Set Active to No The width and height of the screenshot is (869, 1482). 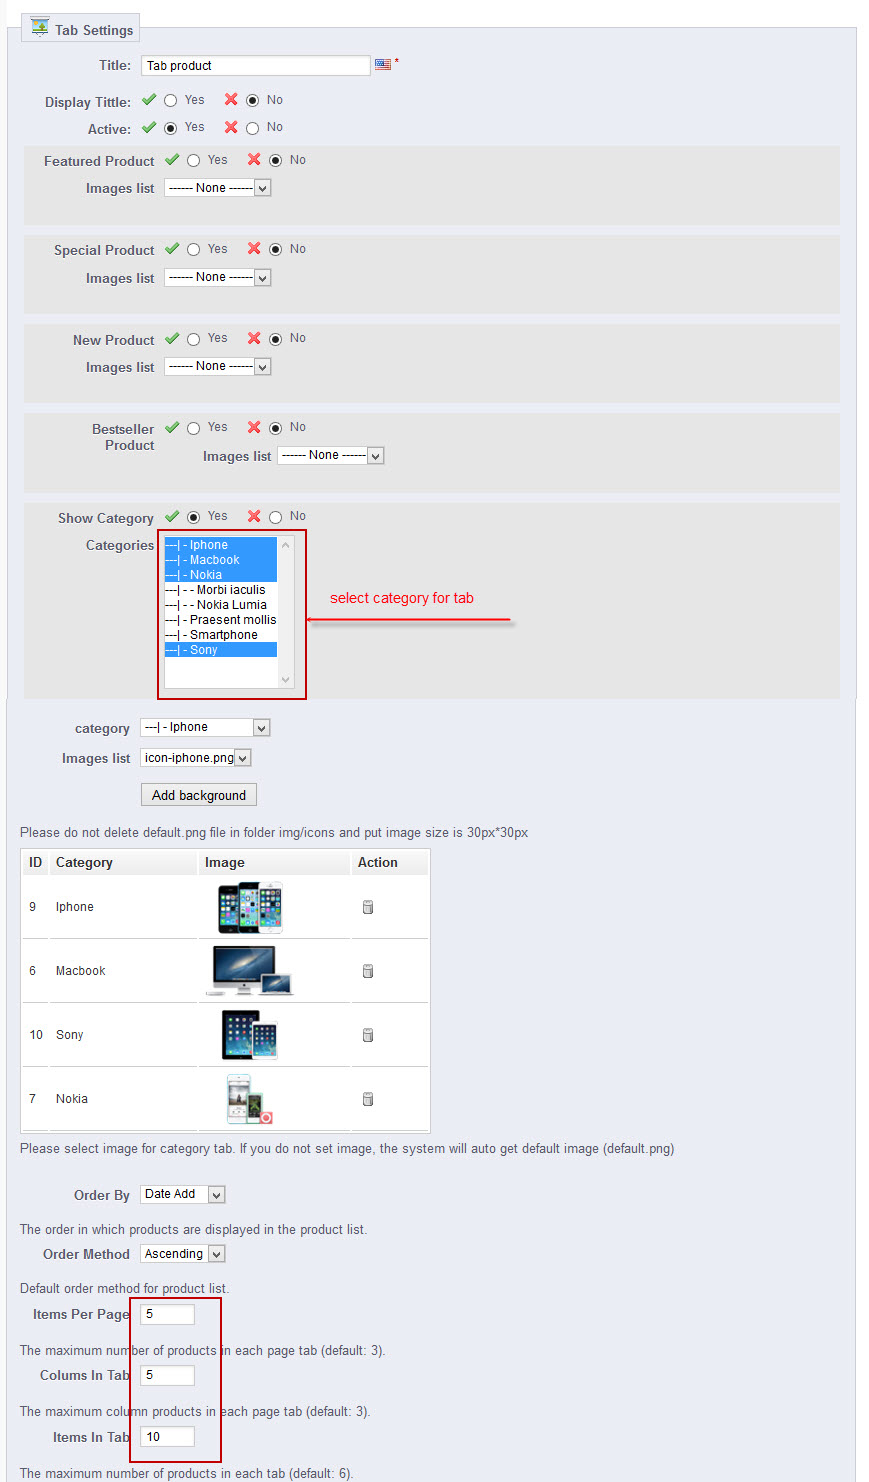pos(253,128)
